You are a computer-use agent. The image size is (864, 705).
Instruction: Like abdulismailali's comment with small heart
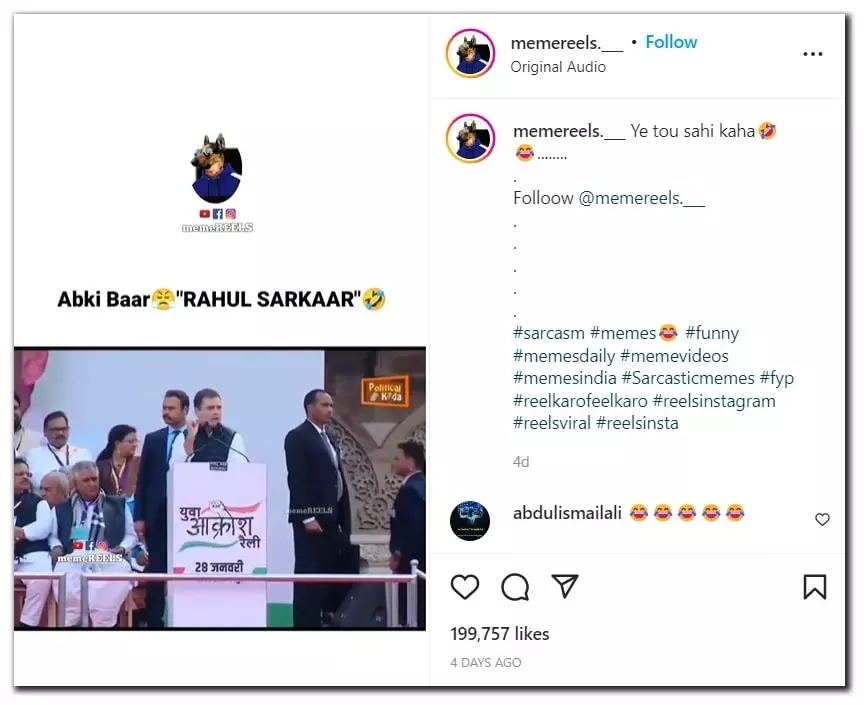(822, 519)
